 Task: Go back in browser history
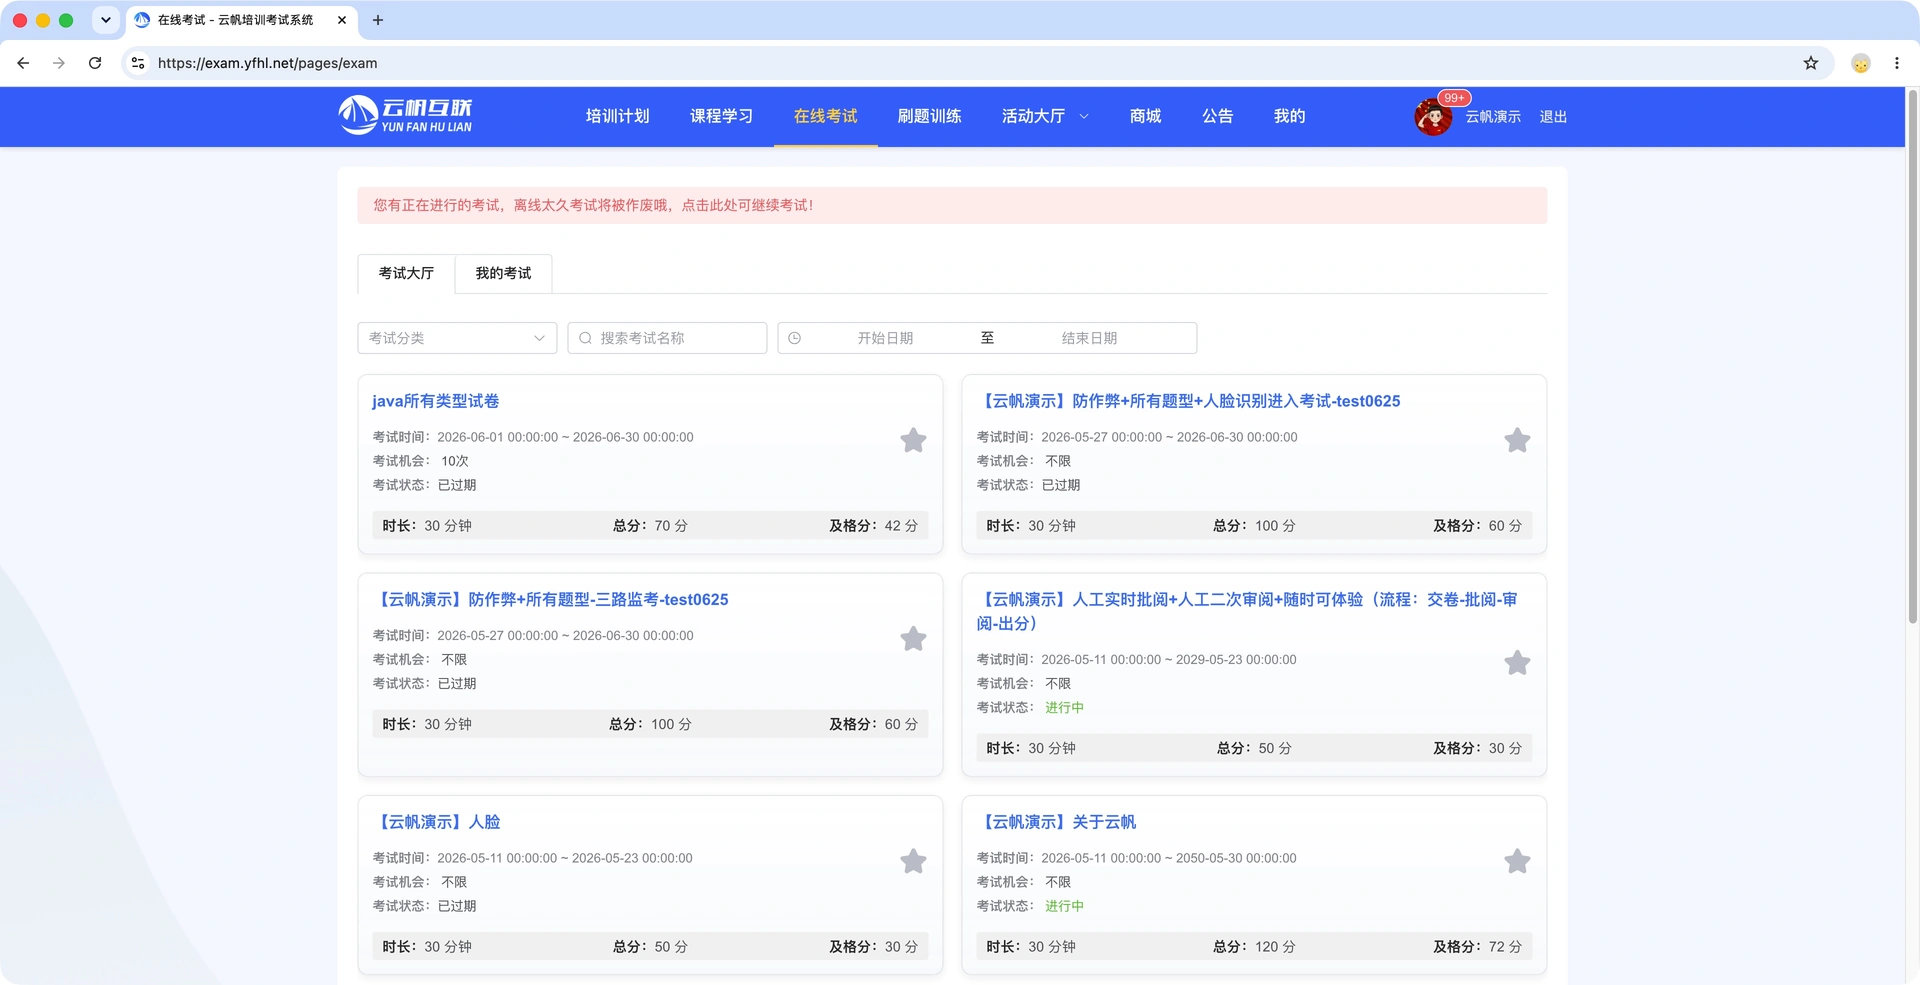pyautogui.click(x=23, y=63)
